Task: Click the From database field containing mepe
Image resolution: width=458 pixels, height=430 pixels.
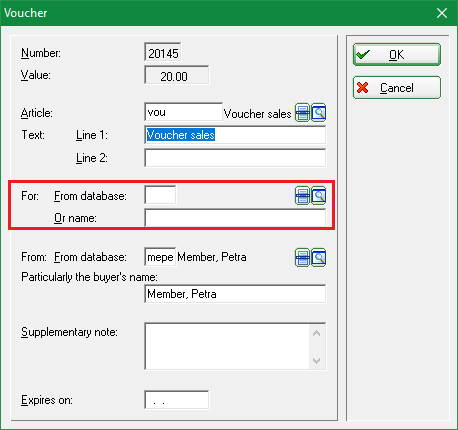Action: pos(160,257)
